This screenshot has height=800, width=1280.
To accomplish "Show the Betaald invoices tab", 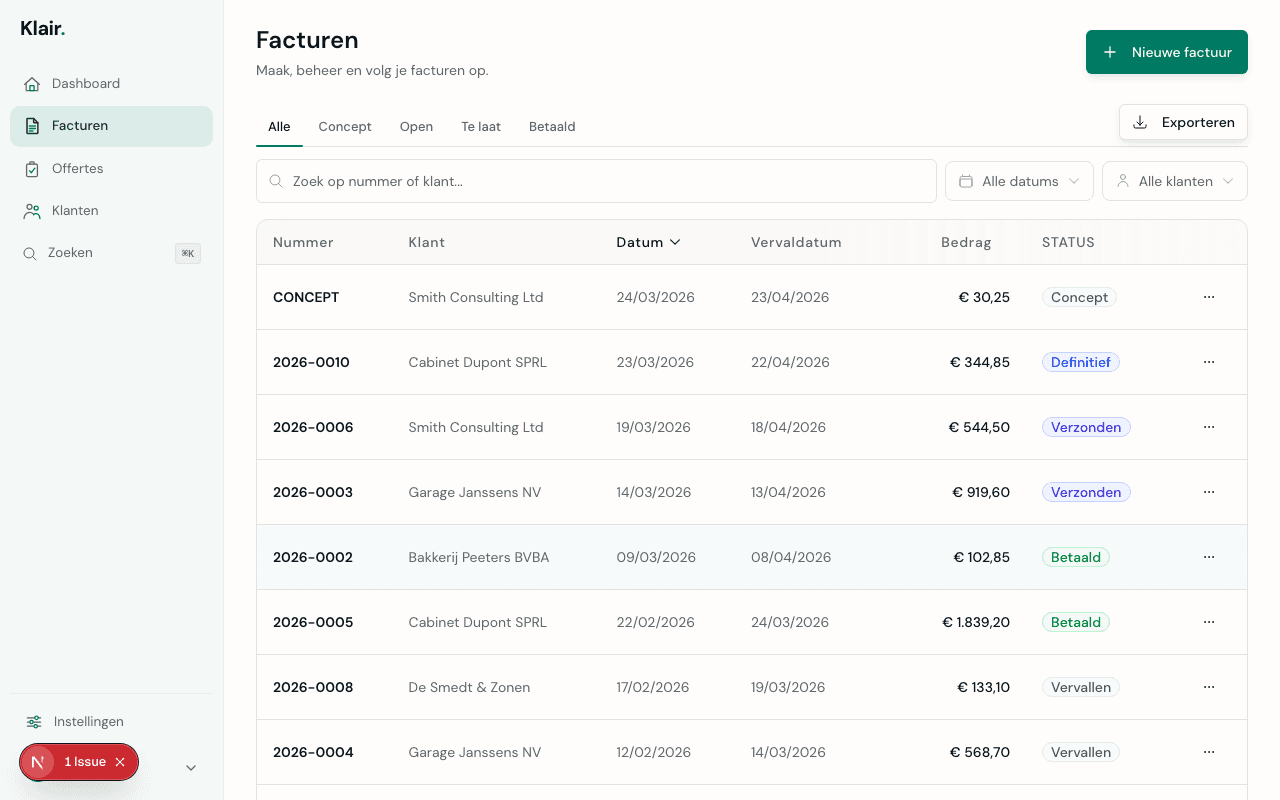I will (x=552, y=127).
